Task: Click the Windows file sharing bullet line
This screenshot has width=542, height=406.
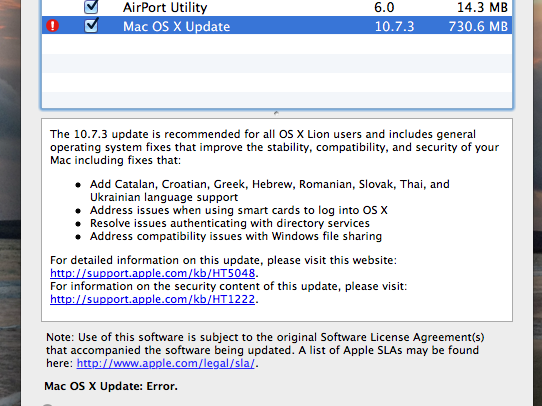Action: click(x=236, y=237)
